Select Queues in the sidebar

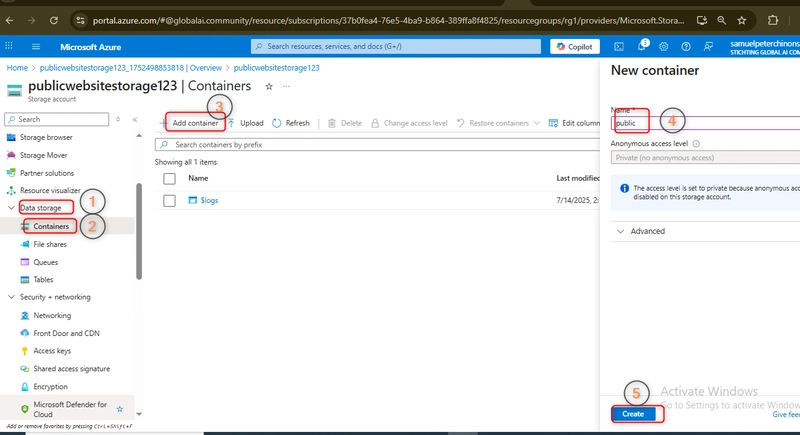pos(45,262)
